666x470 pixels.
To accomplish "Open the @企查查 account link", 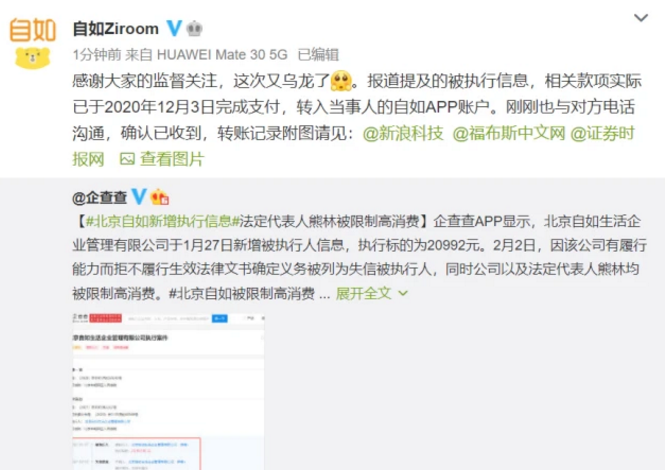I will (x=100, y=197).
